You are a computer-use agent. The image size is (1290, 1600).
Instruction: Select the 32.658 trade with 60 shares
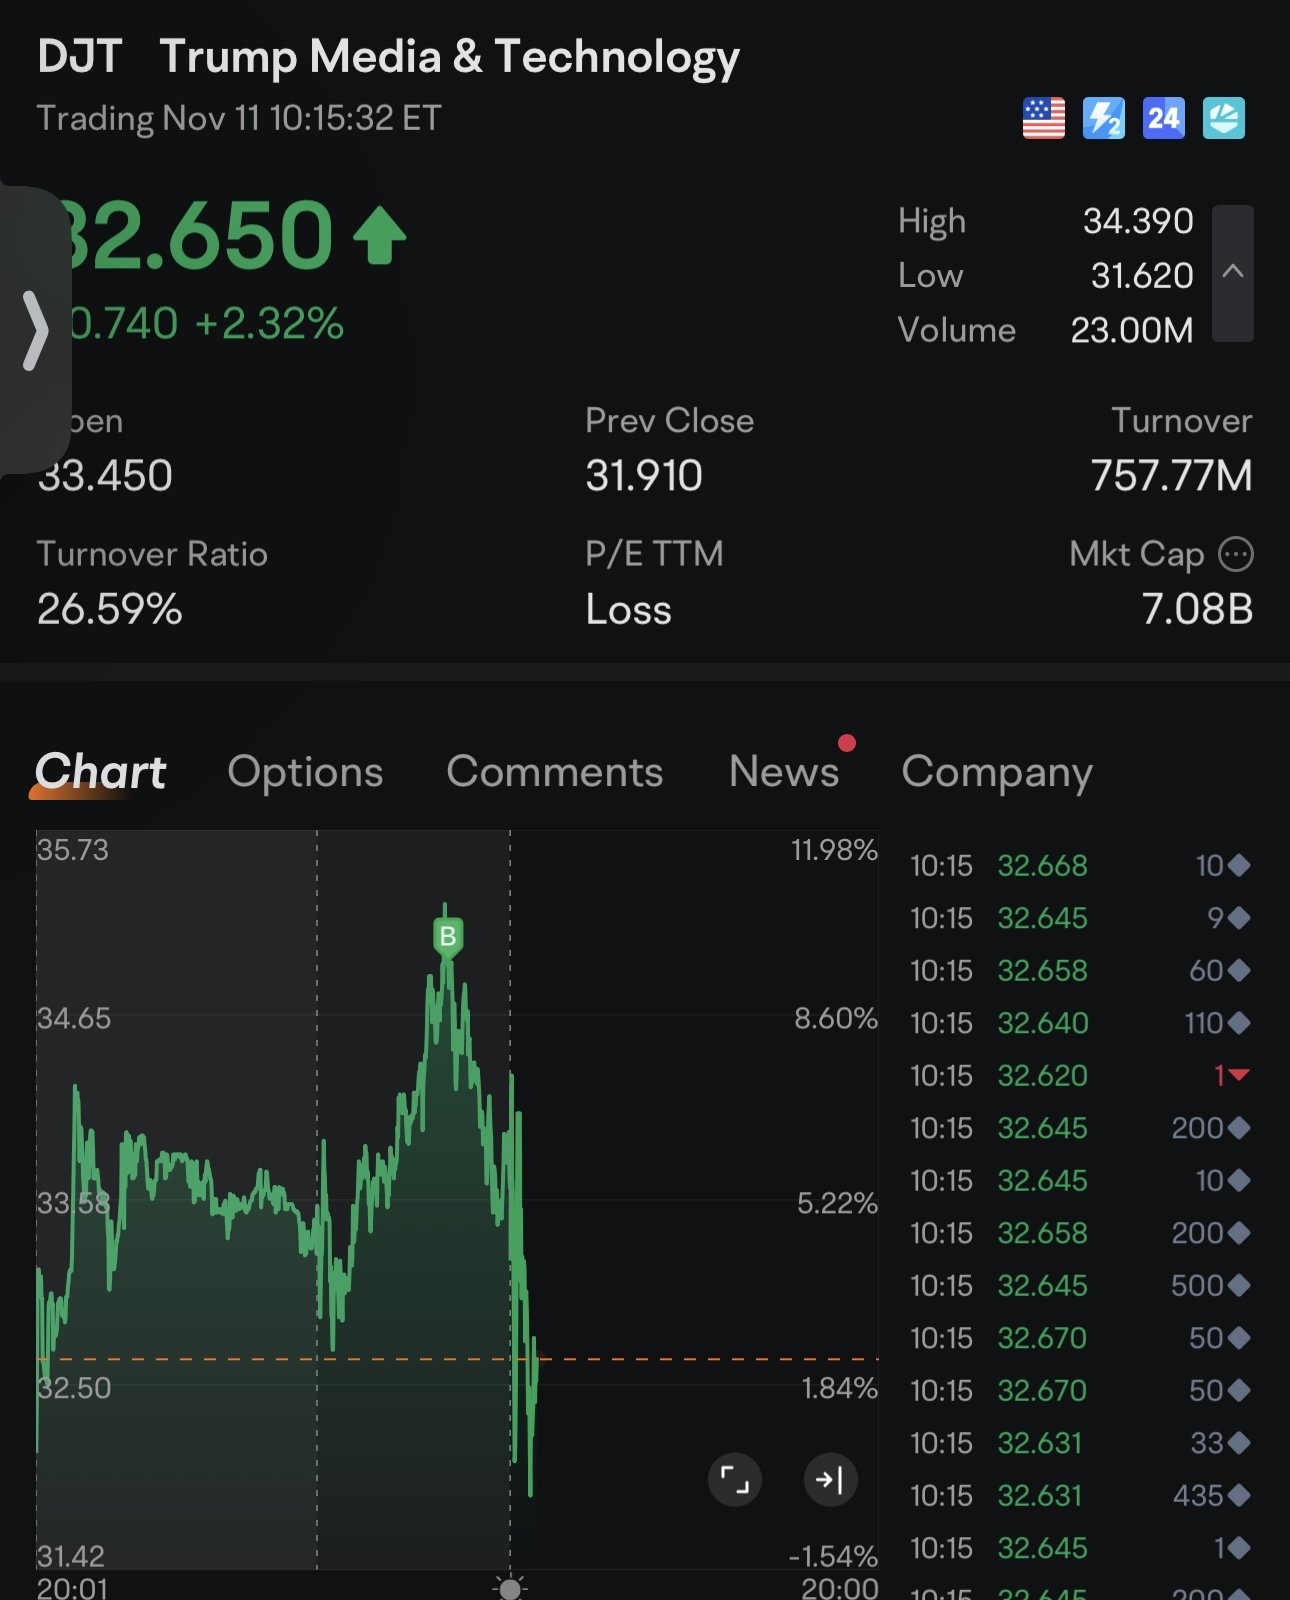1080,971
